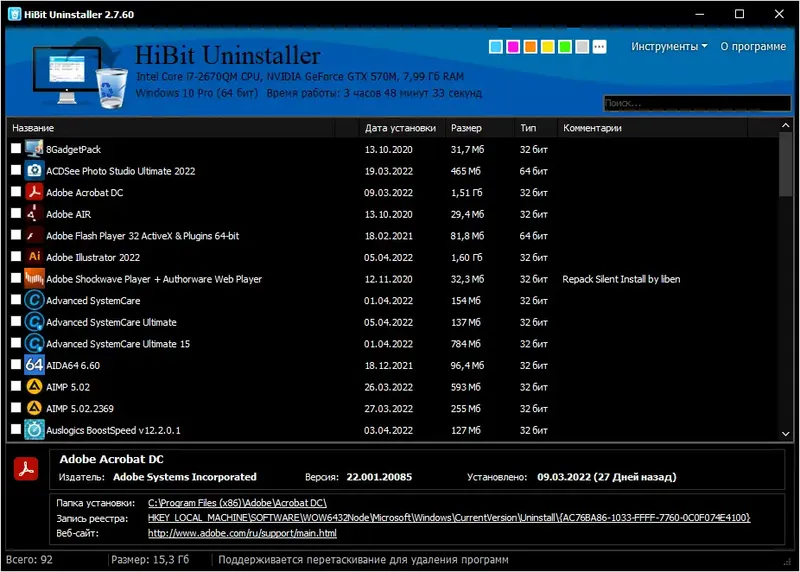Click the version 22.001.20085 value
Viewport: 800px width, 572px height.
(x=379, y=477)
